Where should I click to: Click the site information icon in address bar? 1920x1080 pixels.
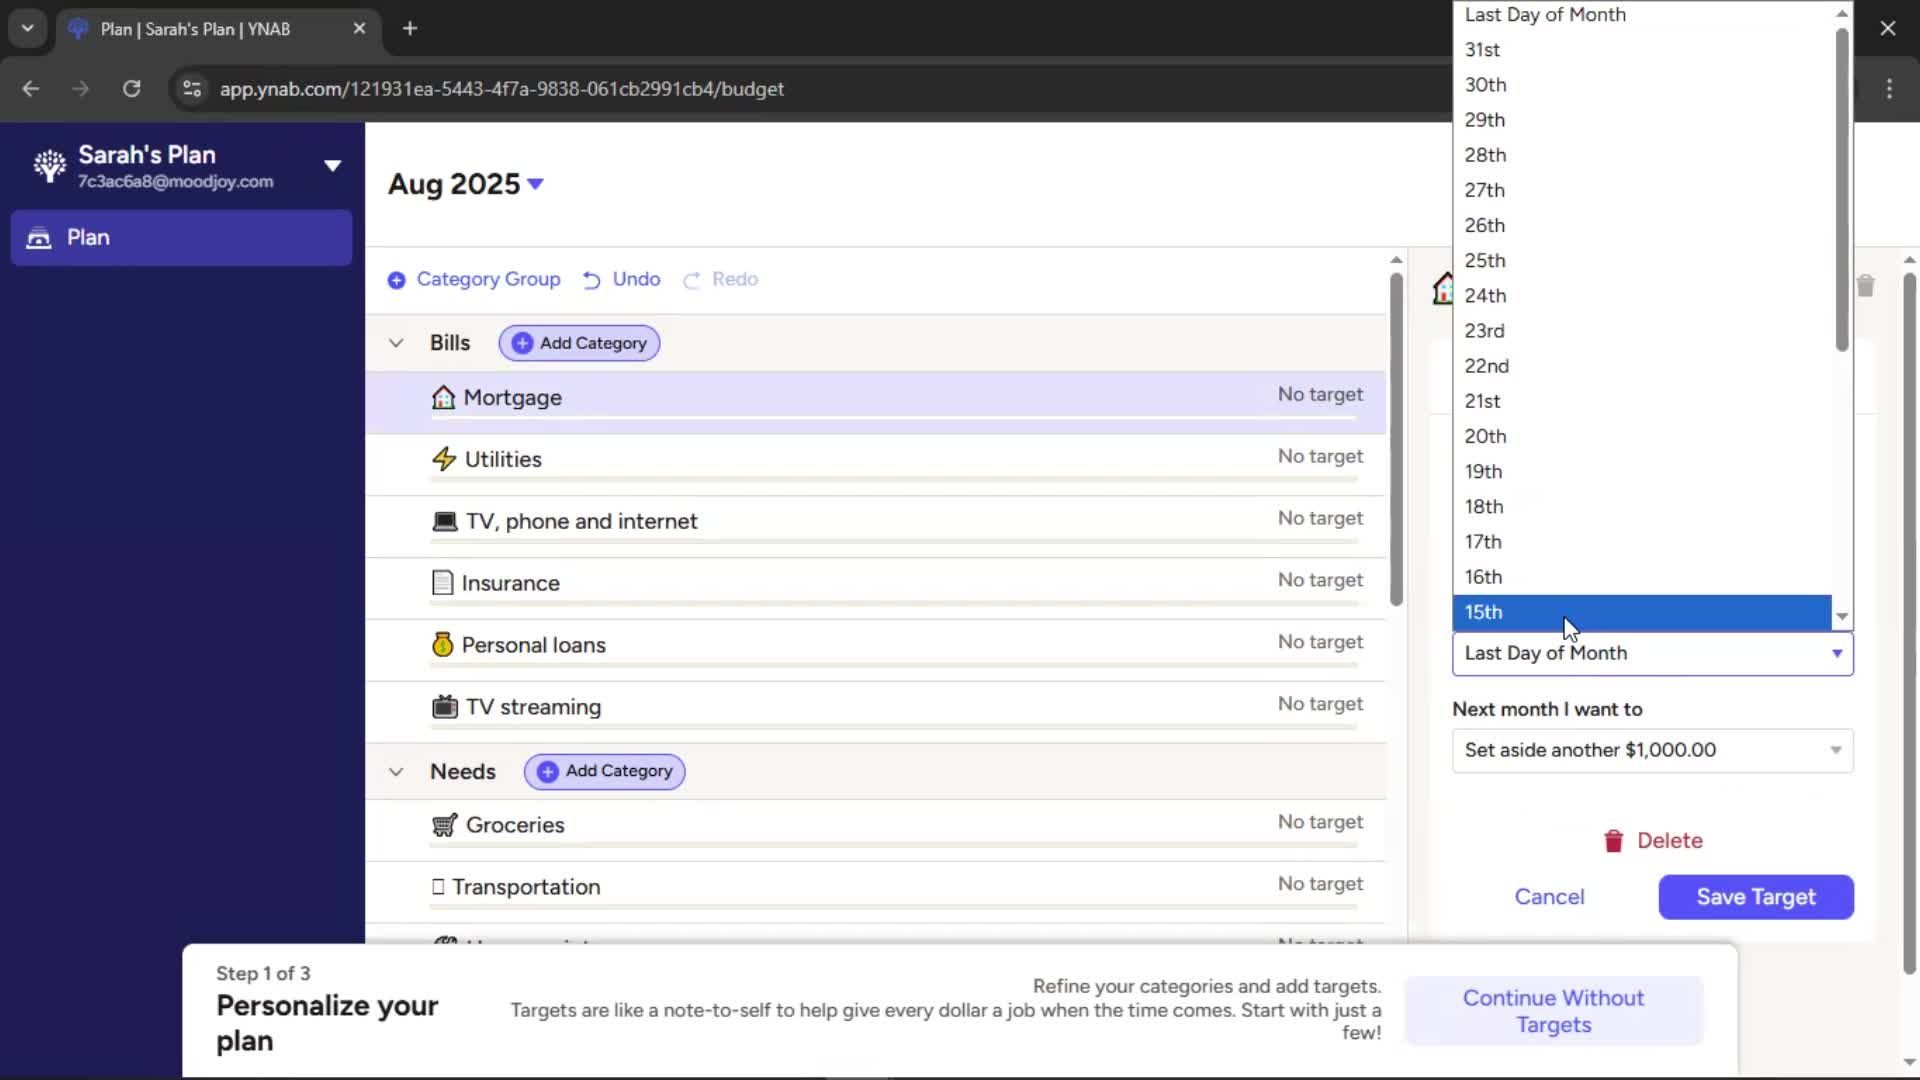coord(192,89)
